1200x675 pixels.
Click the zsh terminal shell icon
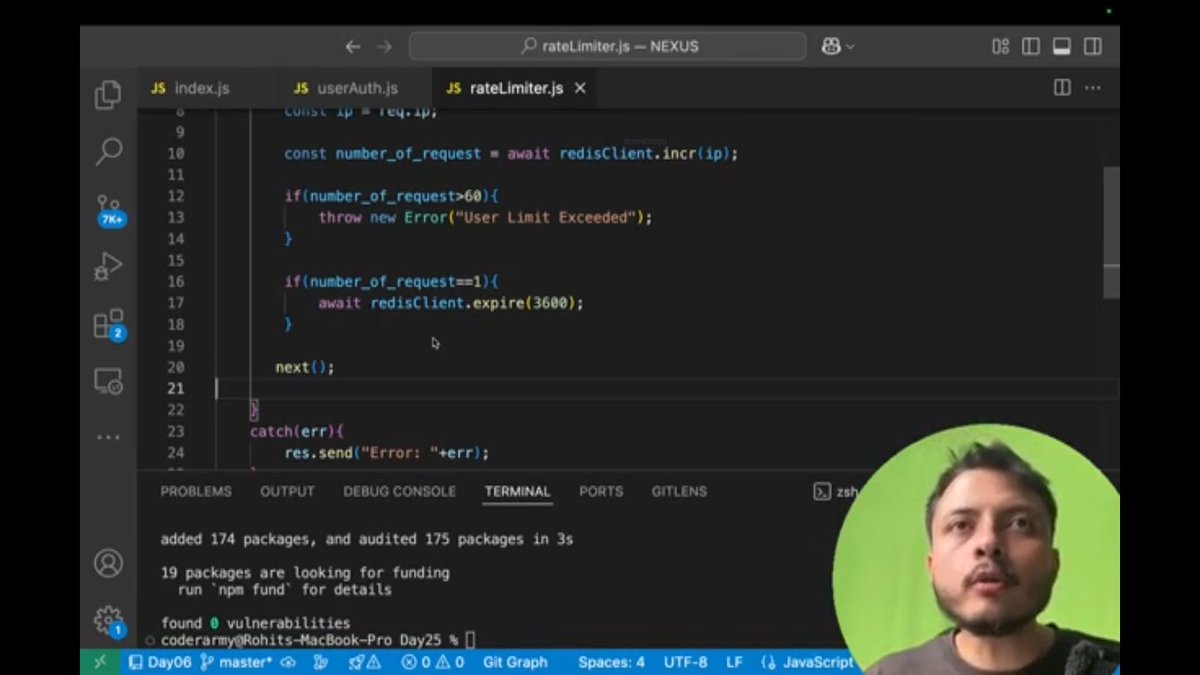821,491
